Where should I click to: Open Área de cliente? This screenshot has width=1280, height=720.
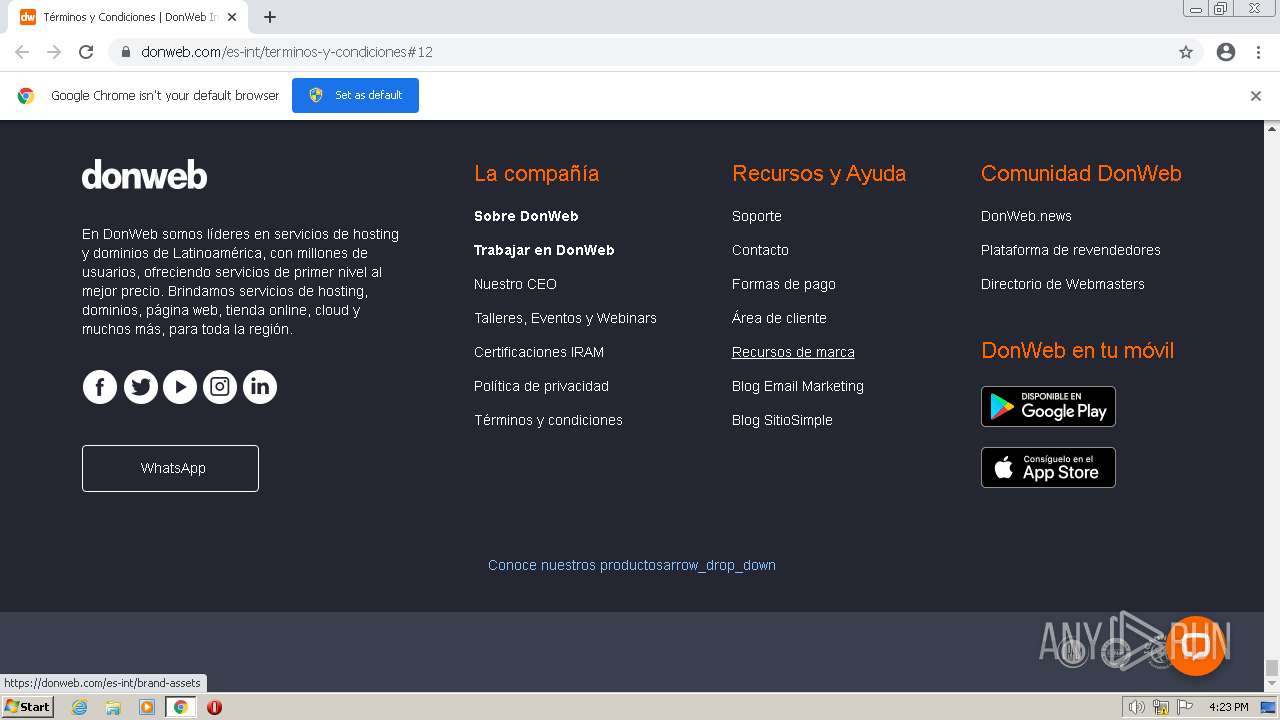779,318
